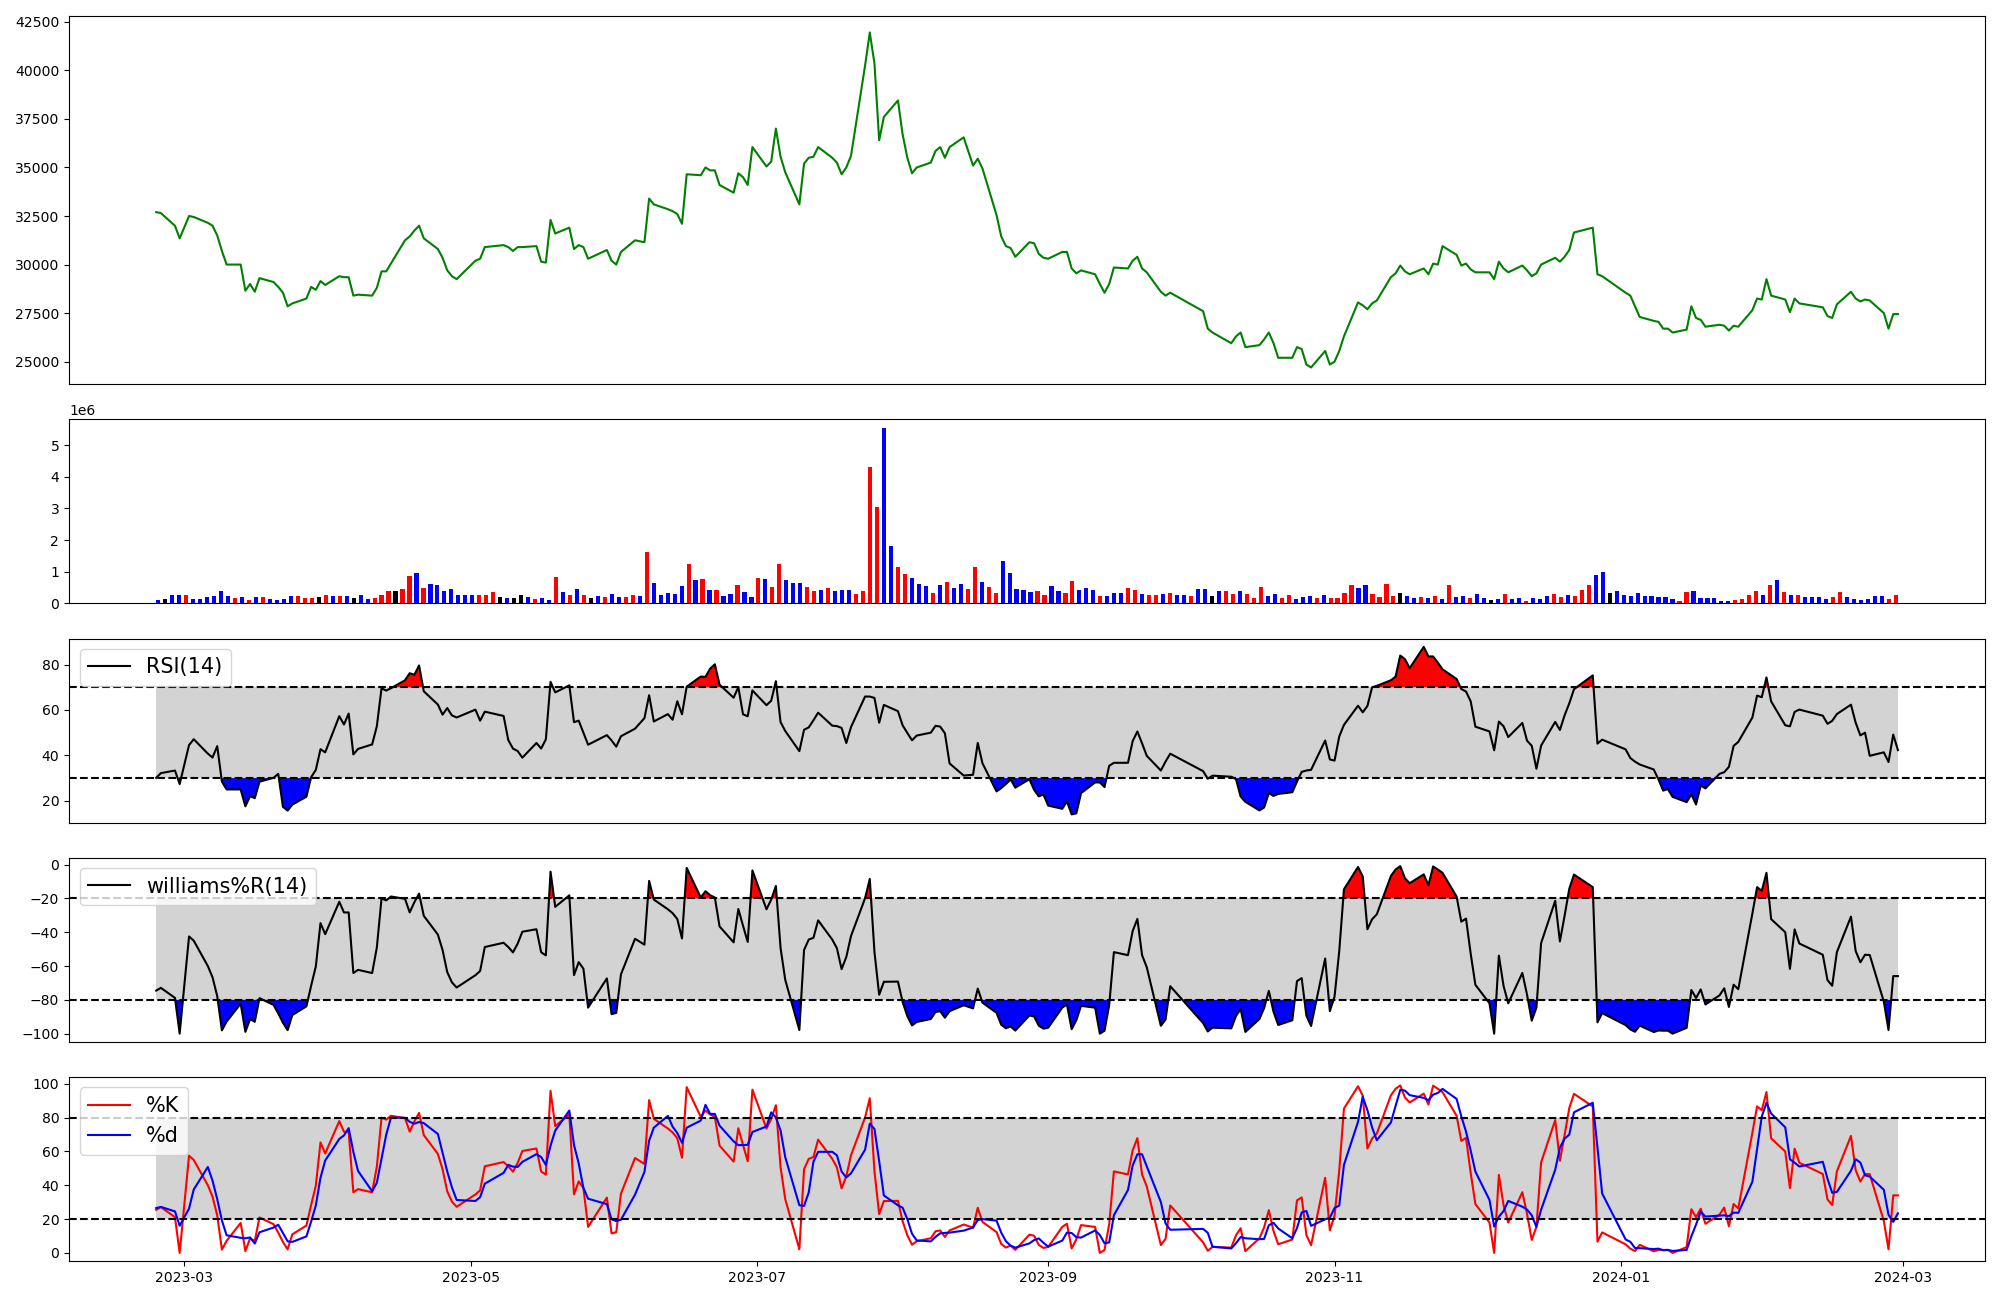The height and width of the screenshot is (1300, 2000).
Task: Click the 2024-03 x-axis date label
Action: point(1902,1277)
